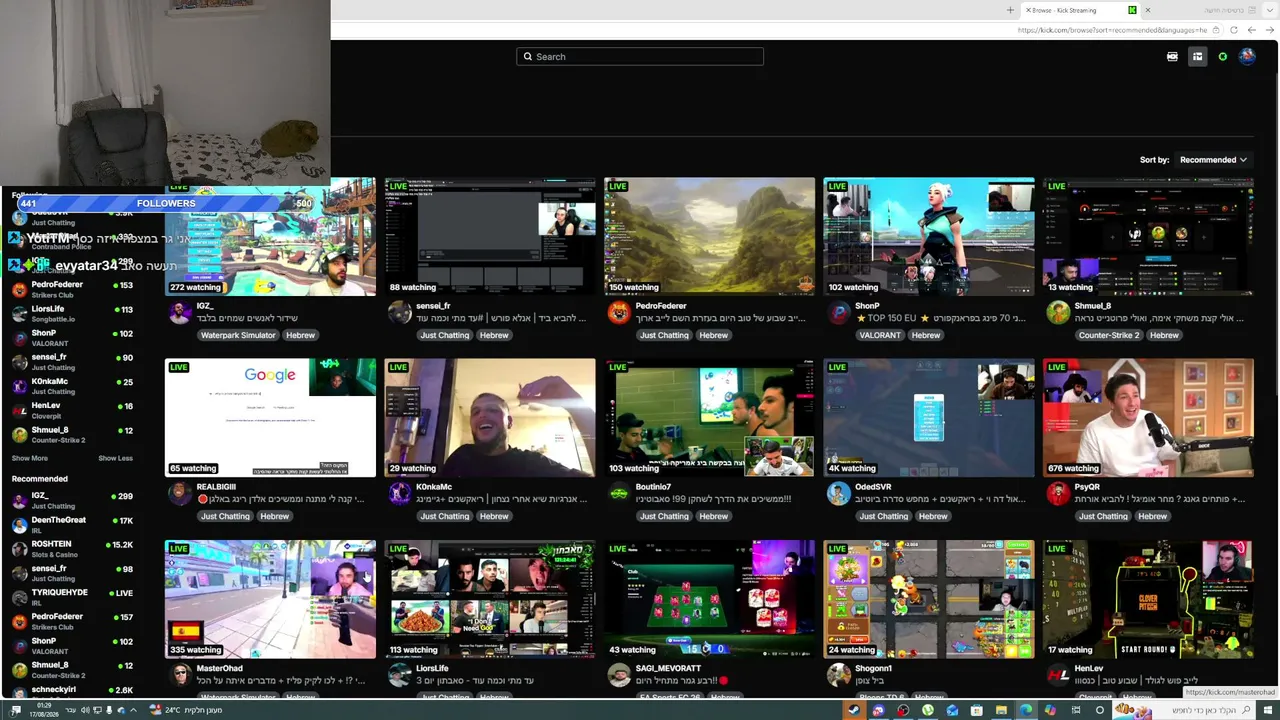Viewport: 1280px width, 720px height.
Task: Switch to the Browse - Kick Streaming tab
Action: [x=1082, y=10]
